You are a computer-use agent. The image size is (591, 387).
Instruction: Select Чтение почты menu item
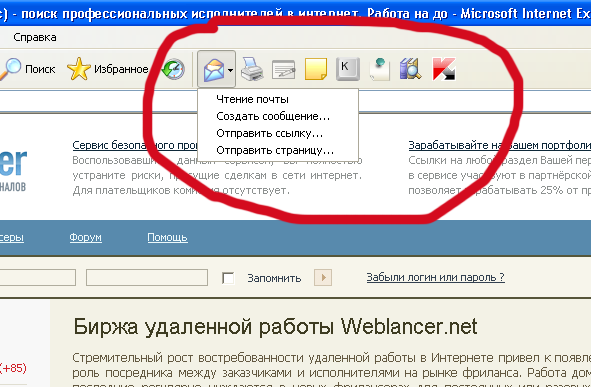click(x=252, y=99)
